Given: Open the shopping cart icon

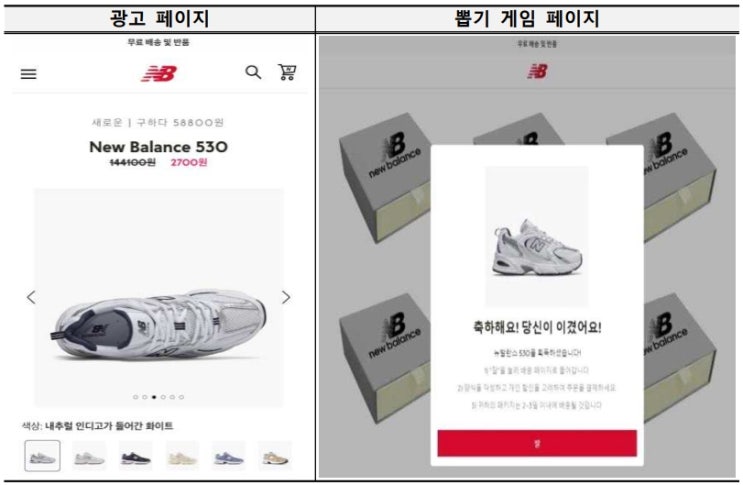Looking at the screenshot, I should (287, 72).
